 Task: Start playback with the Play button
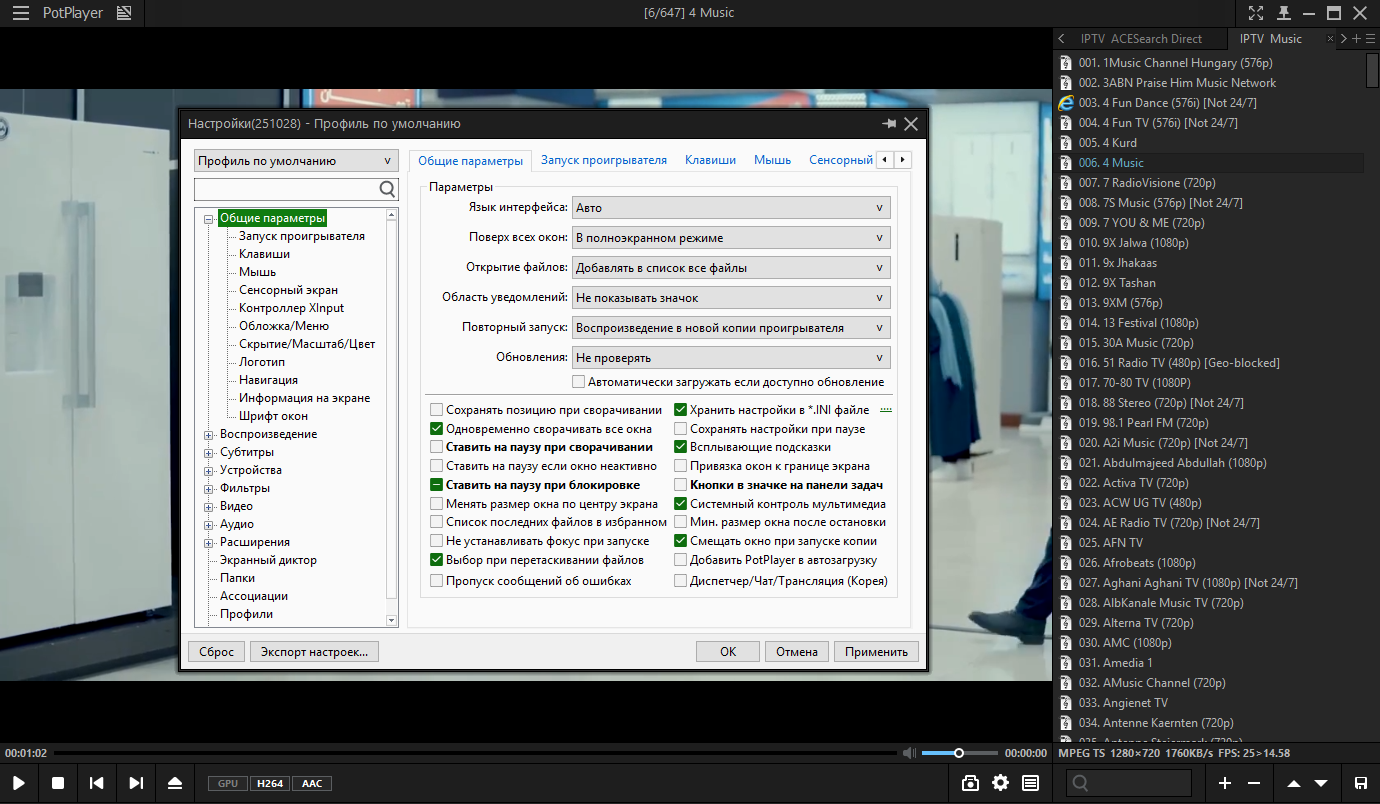[x=19, y=783]
